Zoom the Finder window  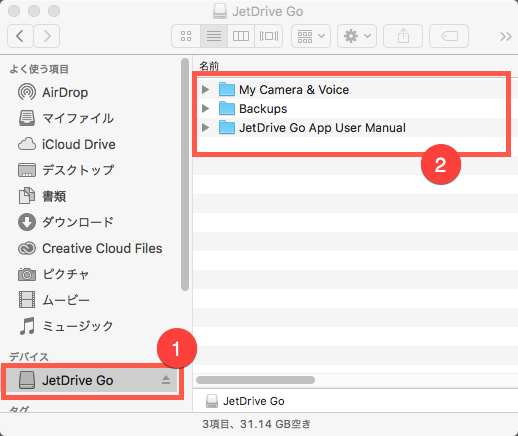tap(54, 11)
